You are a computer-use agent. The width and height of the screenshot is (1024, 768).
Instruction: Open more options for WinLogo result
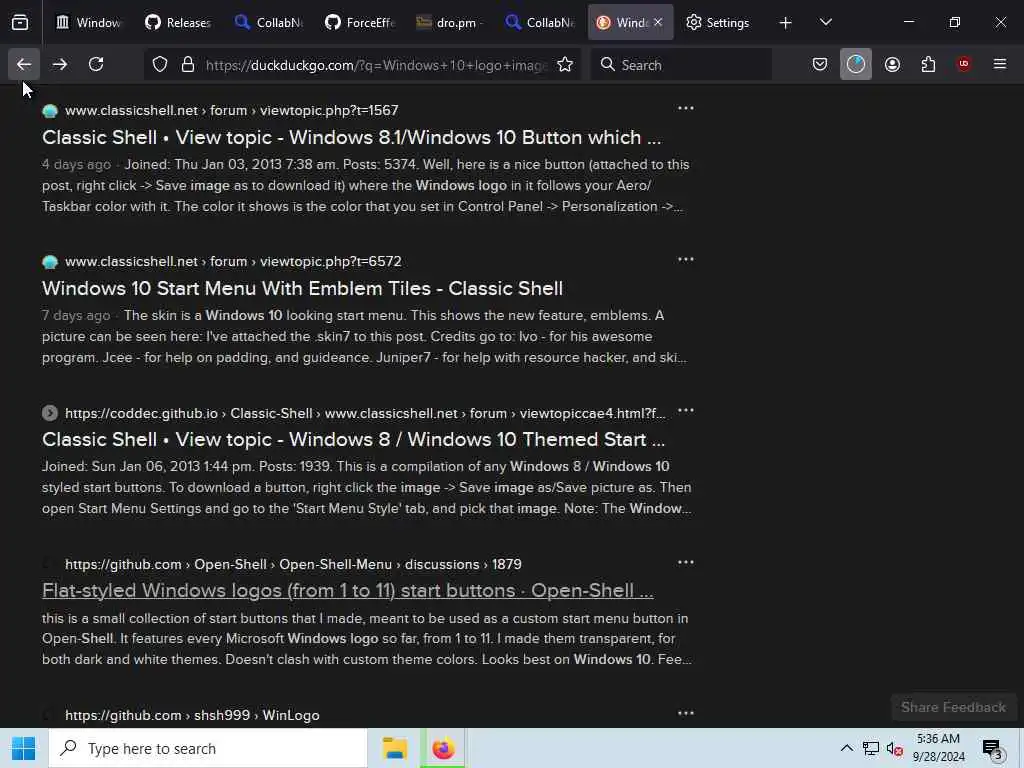click(x=686, y=713)
